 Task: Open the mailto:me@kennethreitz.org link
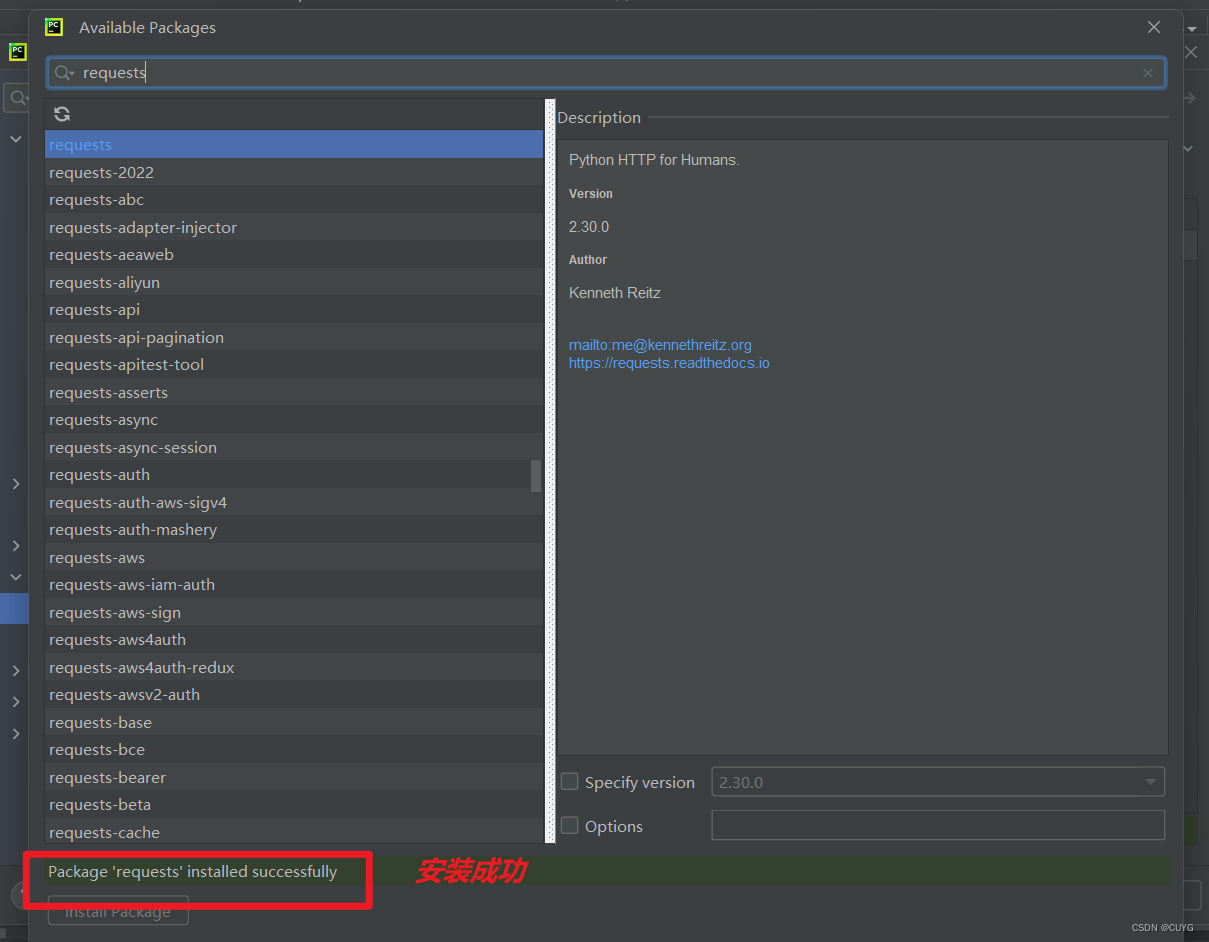point(660,345)
